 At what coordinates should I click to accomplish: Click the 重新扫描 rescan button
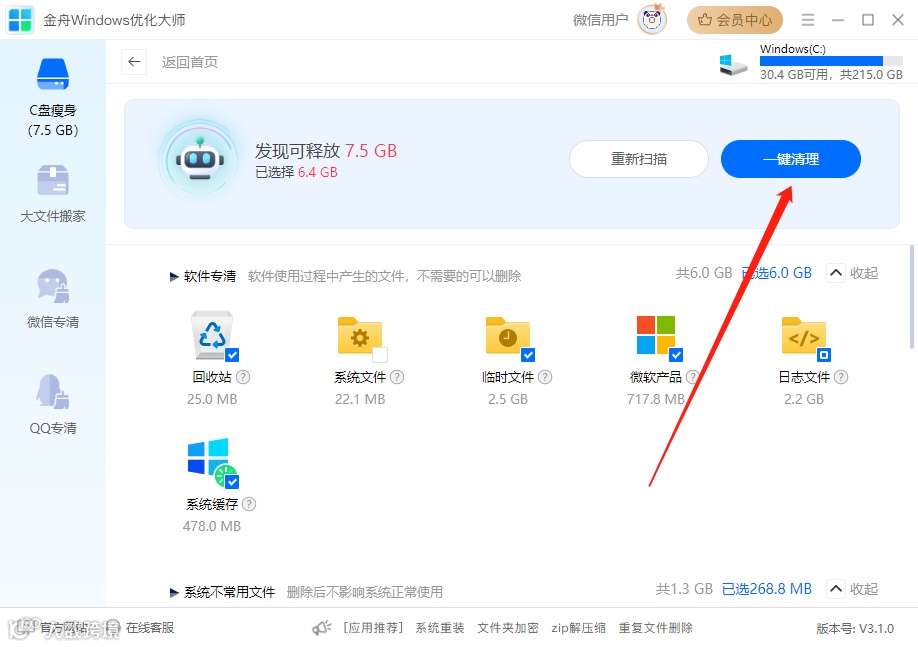pyautogui.click(x=639, y=159)
